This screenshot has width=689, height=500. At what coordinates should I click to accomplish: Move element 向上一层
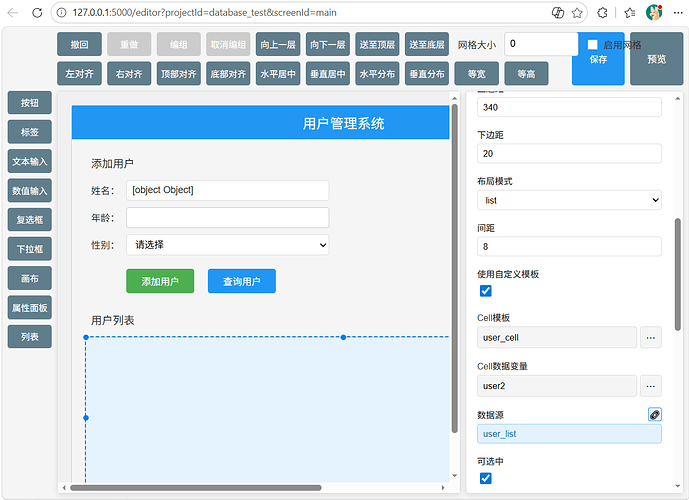(x=278, y=44)
